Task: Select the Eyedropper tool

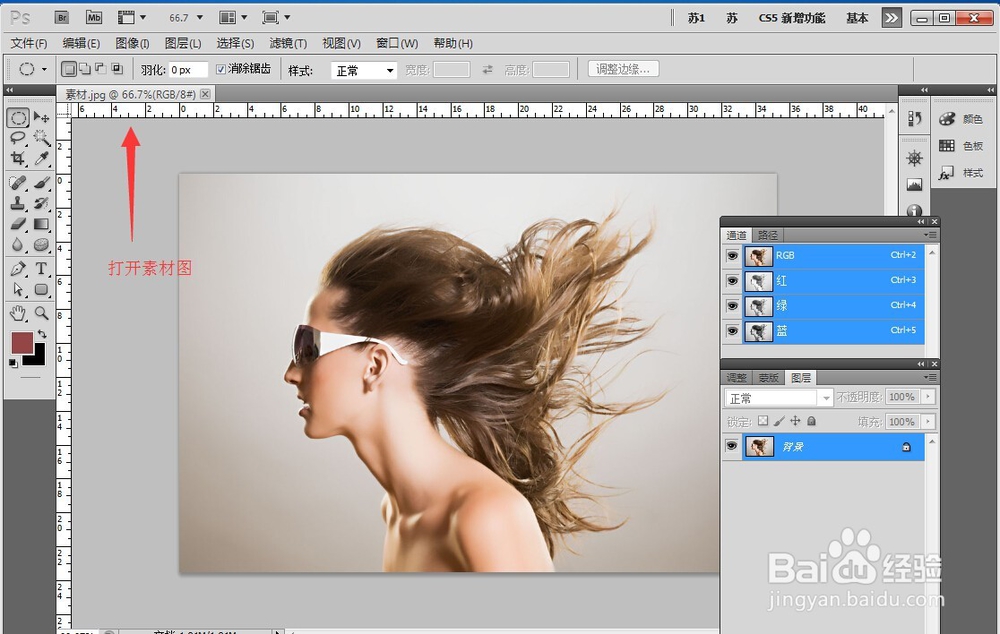Action: click(41, 158)
